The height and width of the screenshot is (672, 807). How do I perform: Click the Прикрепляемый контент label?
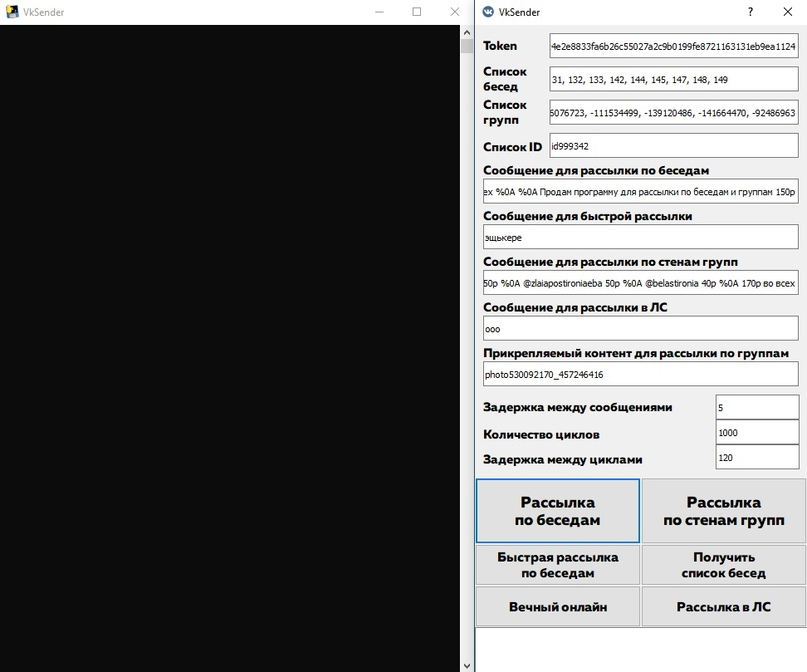point(636,353)
